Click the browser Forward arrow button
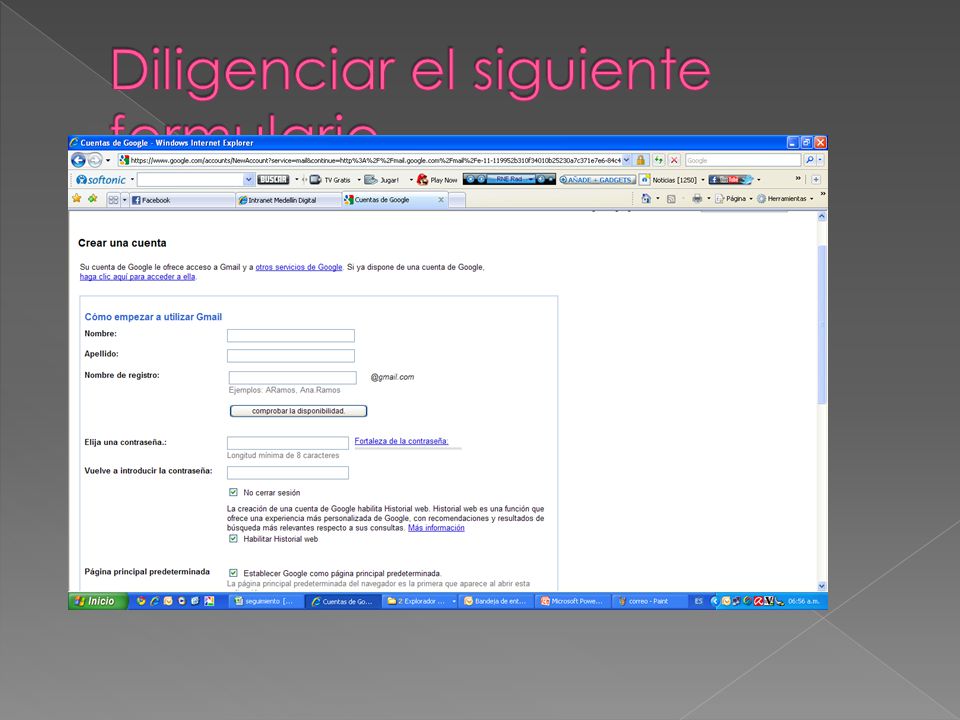Viewport: 960px width, 720px height. 95,160
